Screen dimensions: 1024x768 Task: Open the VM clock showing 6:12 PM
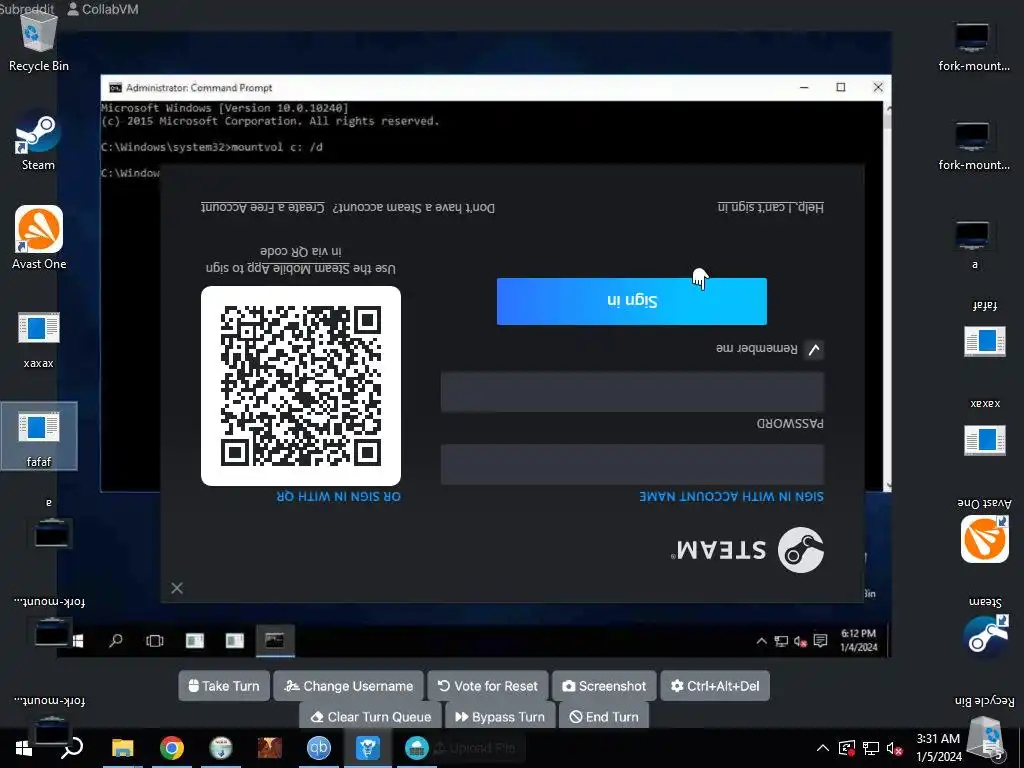(859, 641)
